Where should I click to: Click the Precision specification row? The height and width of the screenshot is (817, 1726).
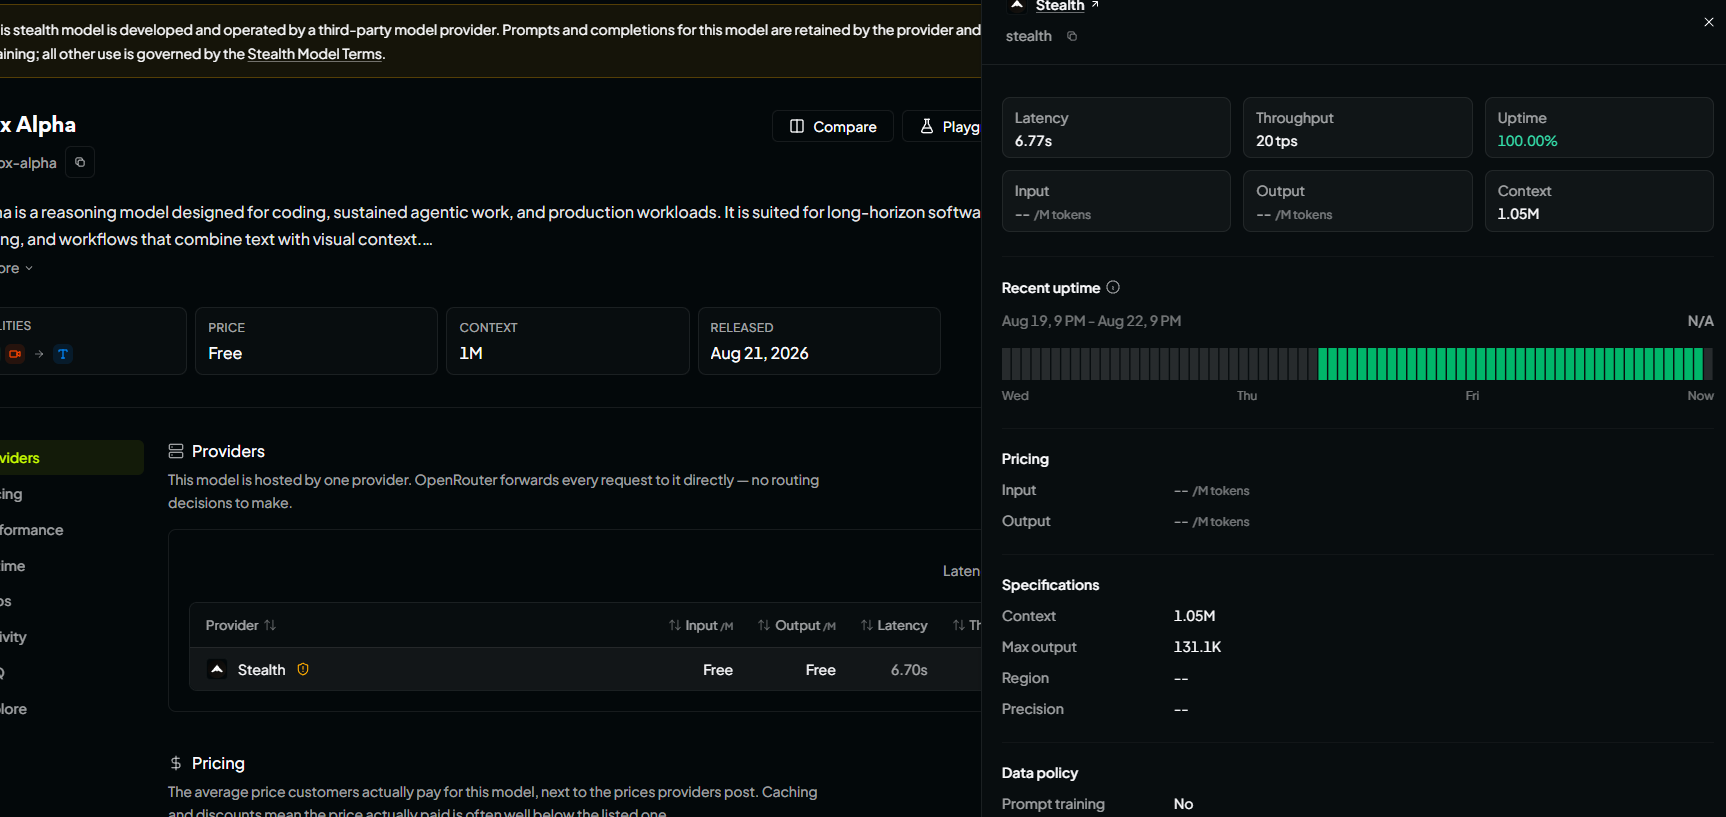click(x=1357, y=709)
